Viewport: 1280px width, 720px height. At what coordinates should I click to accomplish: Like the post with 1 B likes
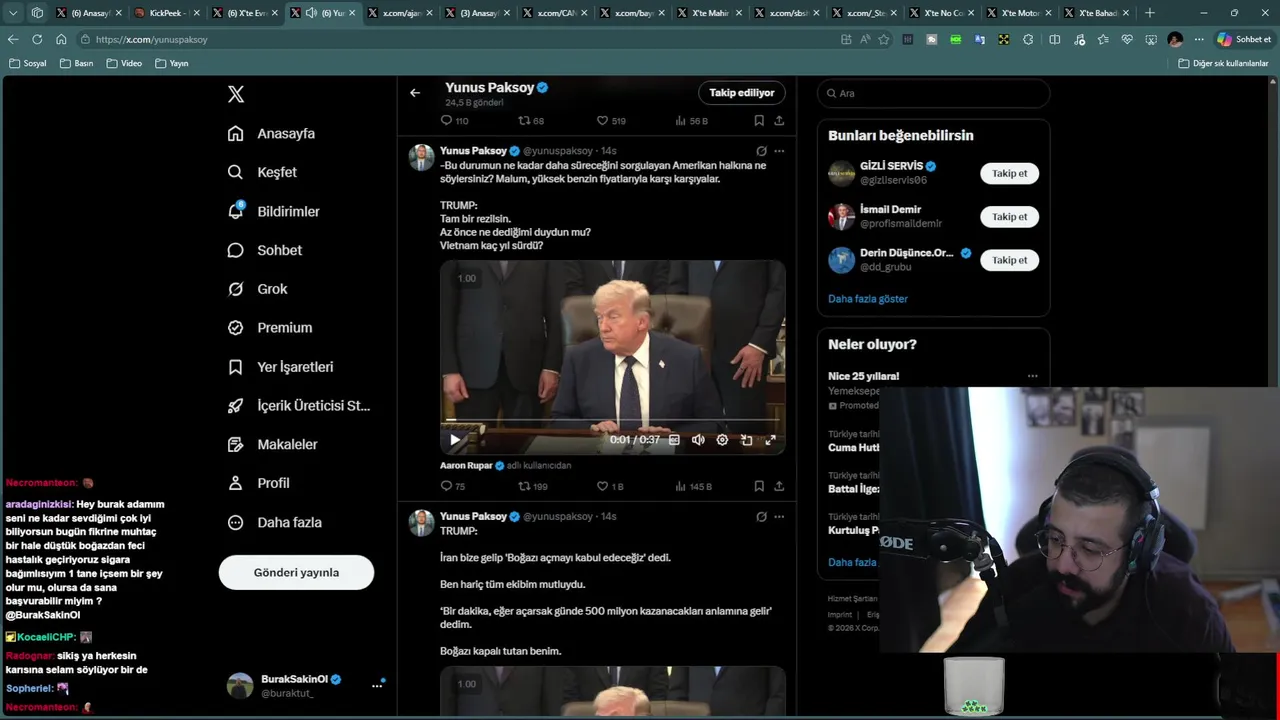pos(610,486)
